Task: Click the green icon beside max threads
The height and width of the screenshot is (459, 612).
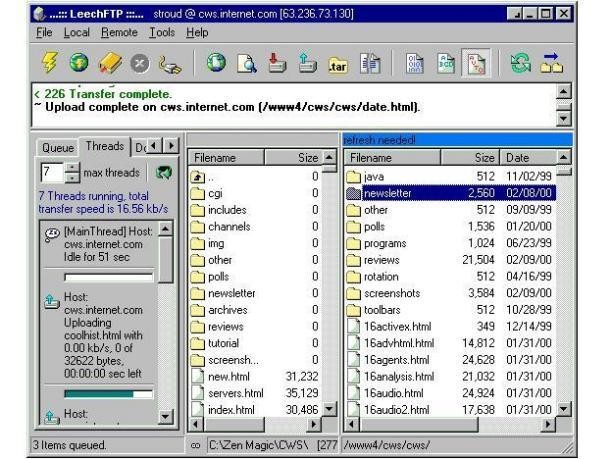Action: [x=164, y=173]
